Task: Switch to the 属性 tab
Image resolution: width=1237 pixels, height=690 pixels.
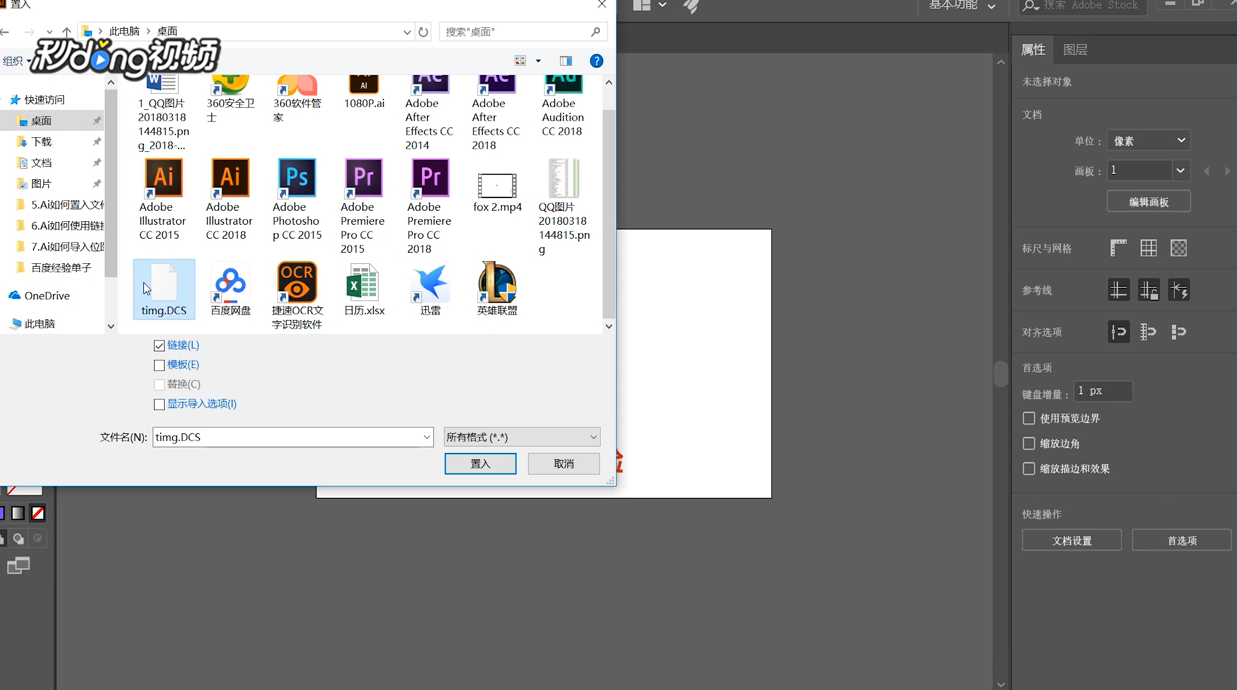Action: (1033, 49)
